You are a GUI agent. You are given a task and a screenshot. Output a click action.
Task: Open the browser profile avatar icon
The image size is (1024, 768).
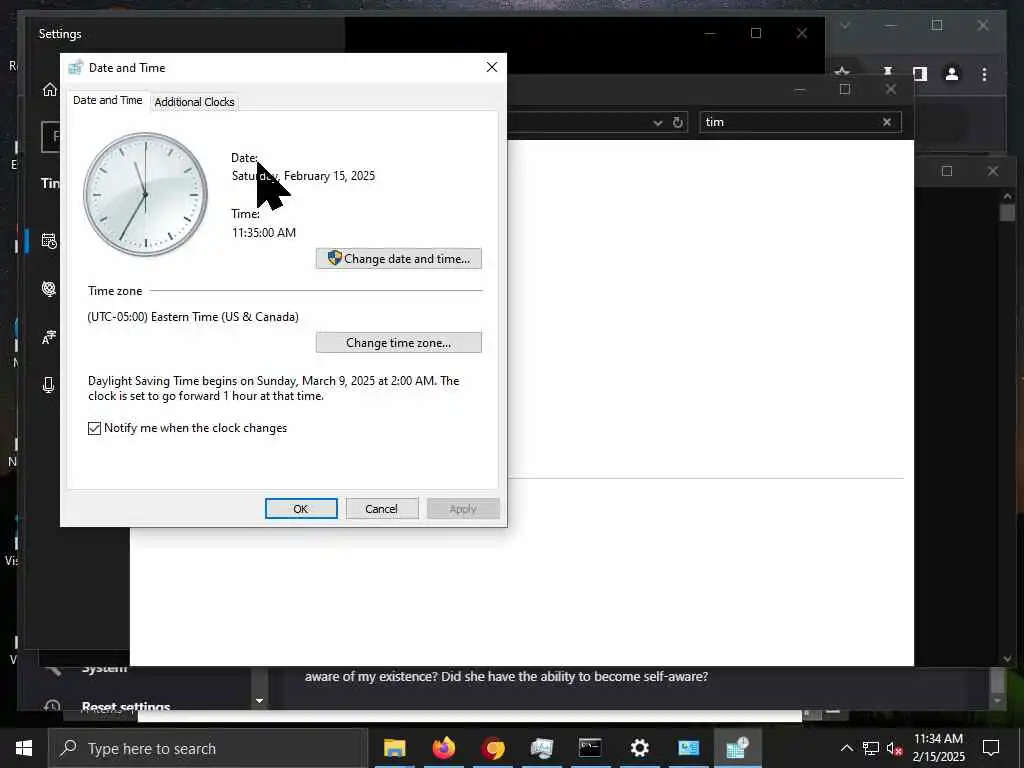coord(952,74)
